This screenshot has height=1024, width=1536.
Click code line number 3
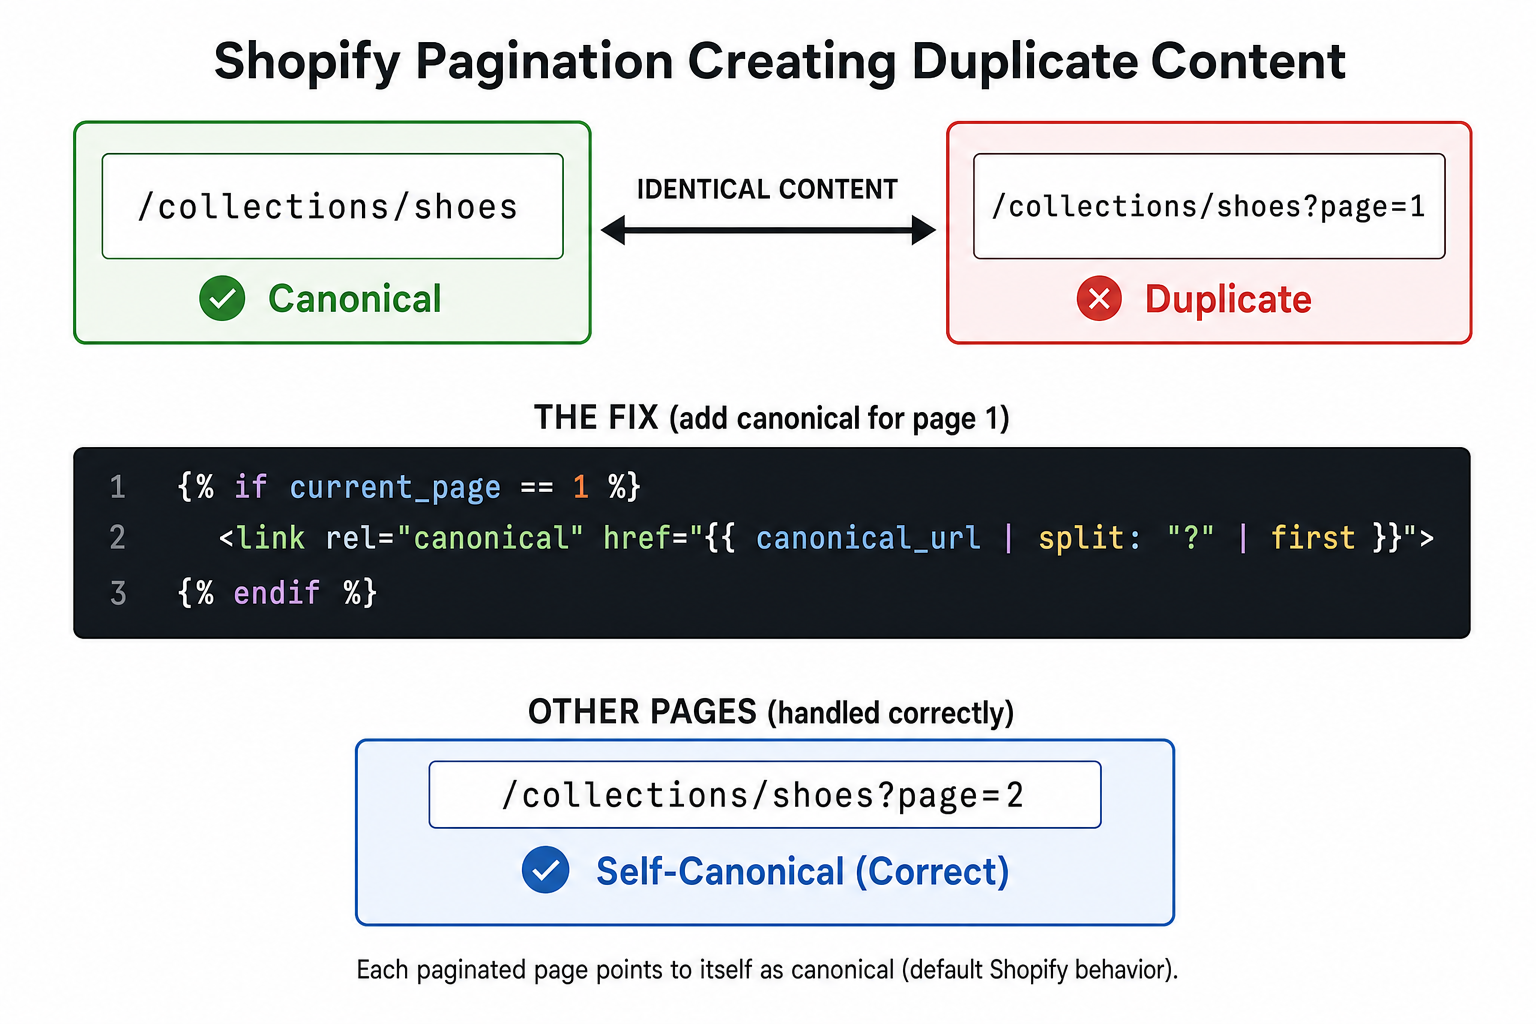pyautogui.click(x=118, y=593)
